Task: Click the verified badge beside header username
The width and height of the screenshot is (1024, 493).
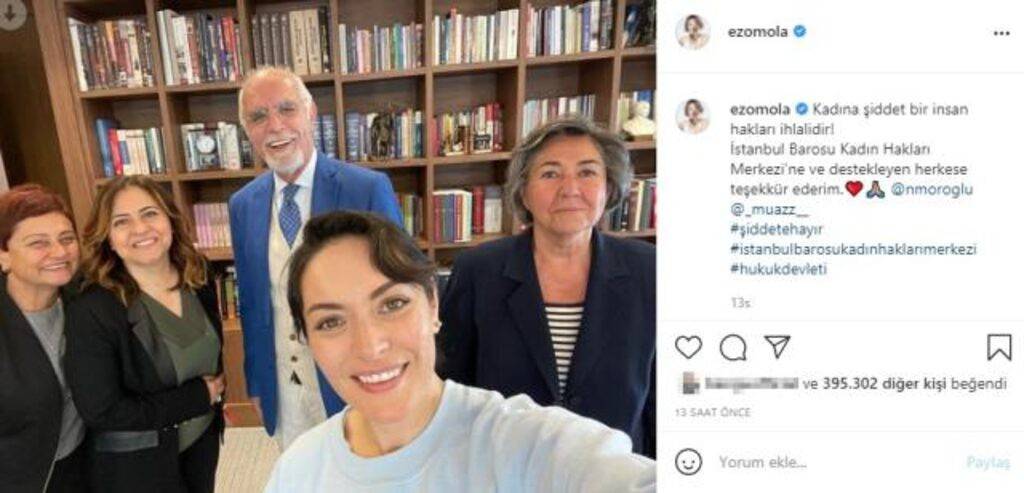Action: 799,31
